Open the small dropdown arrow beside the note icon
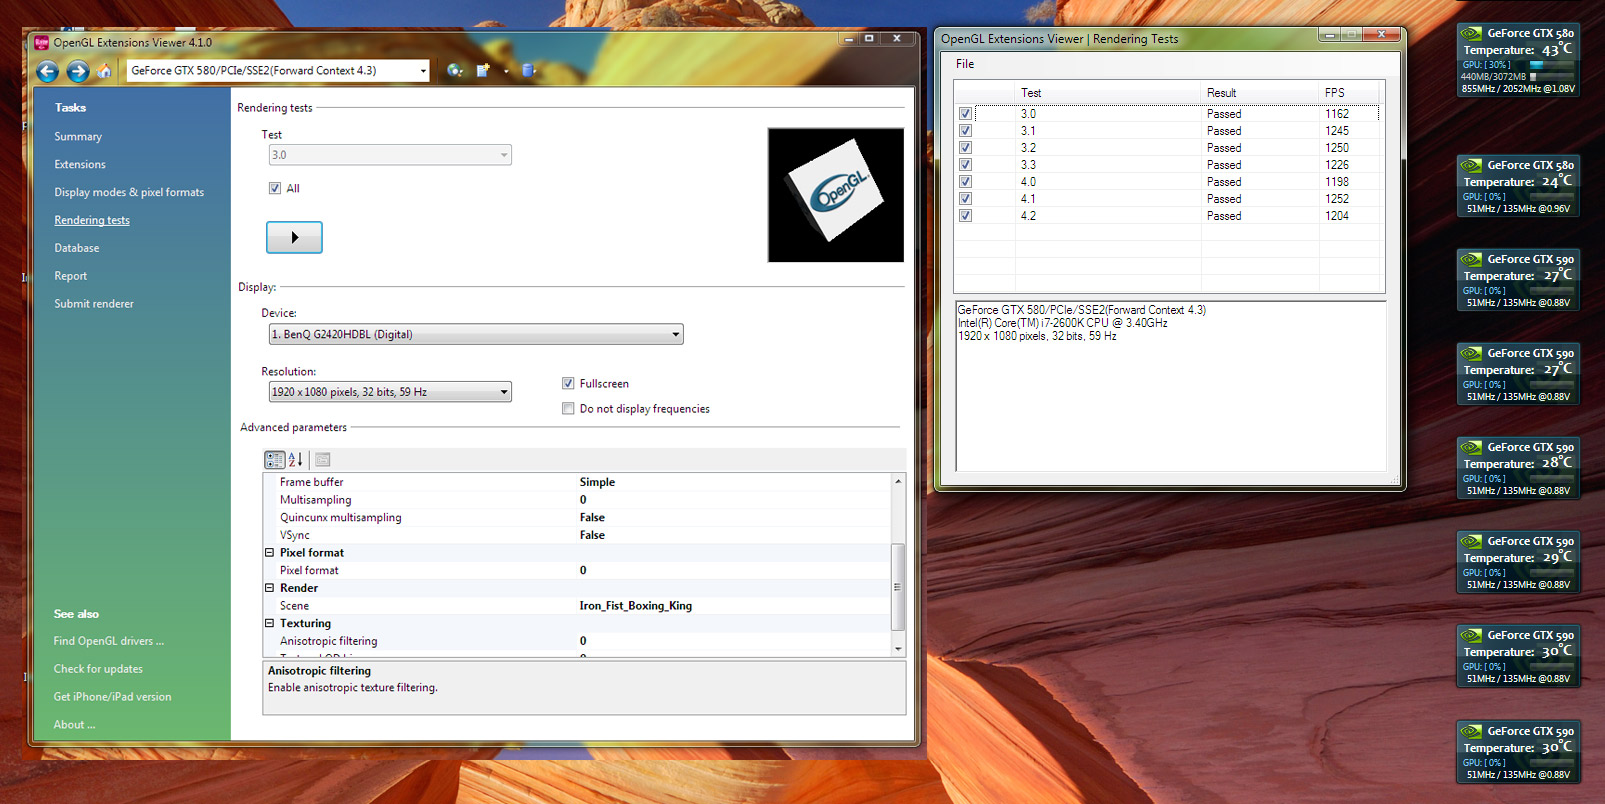 [x=506, y=71]
